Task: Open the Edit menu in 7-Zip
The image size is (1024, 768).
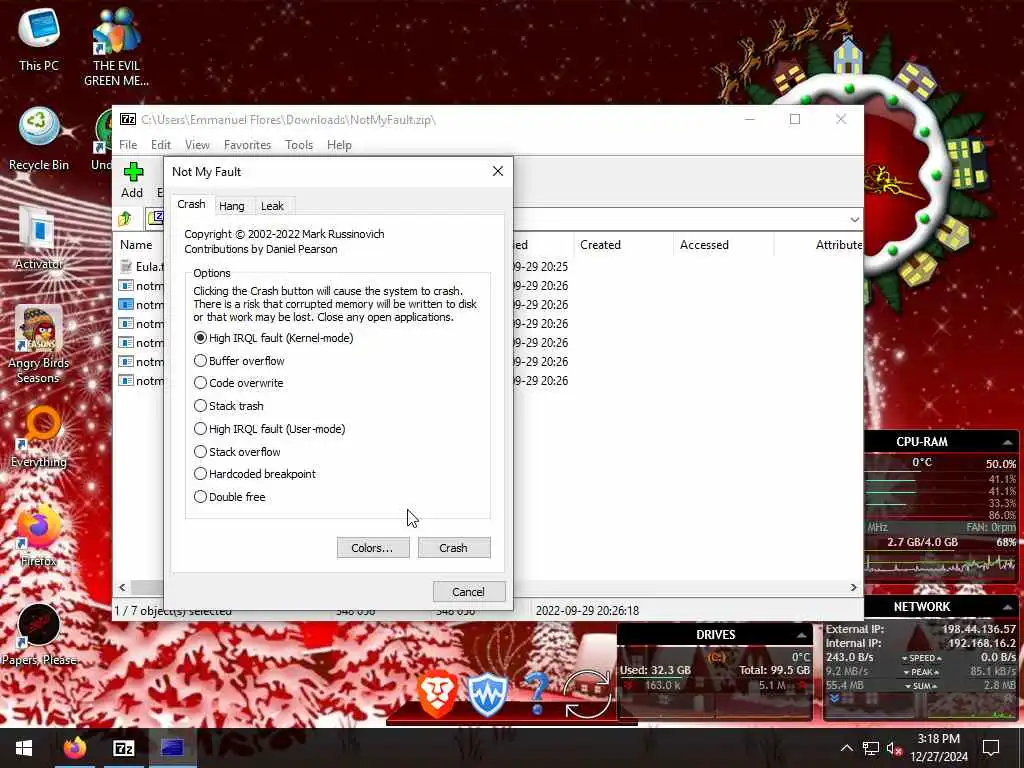Action: pyautogui.click(x=161, y=145)
